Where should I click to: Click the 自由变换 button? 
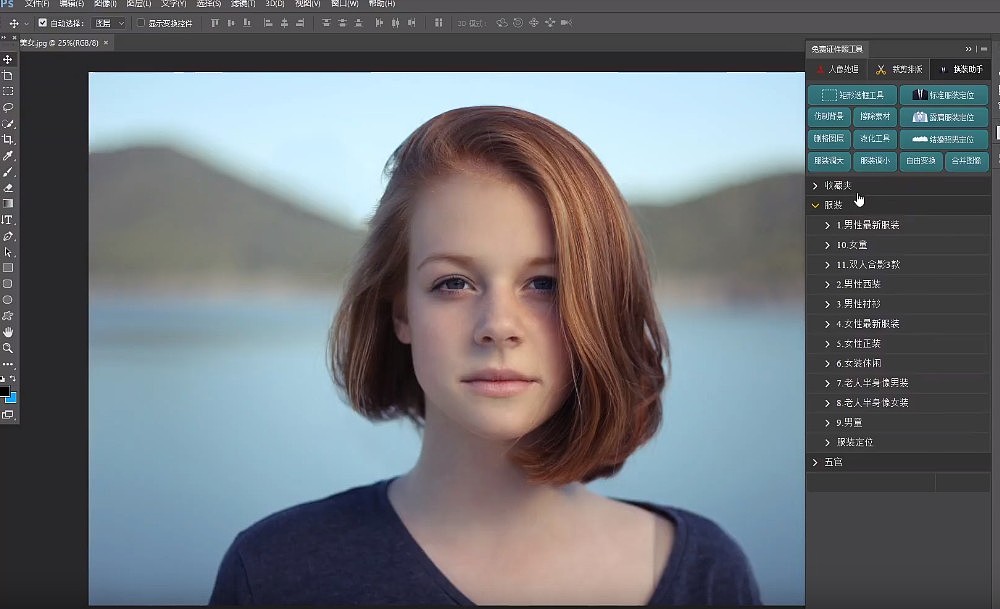tap(921, 161)
